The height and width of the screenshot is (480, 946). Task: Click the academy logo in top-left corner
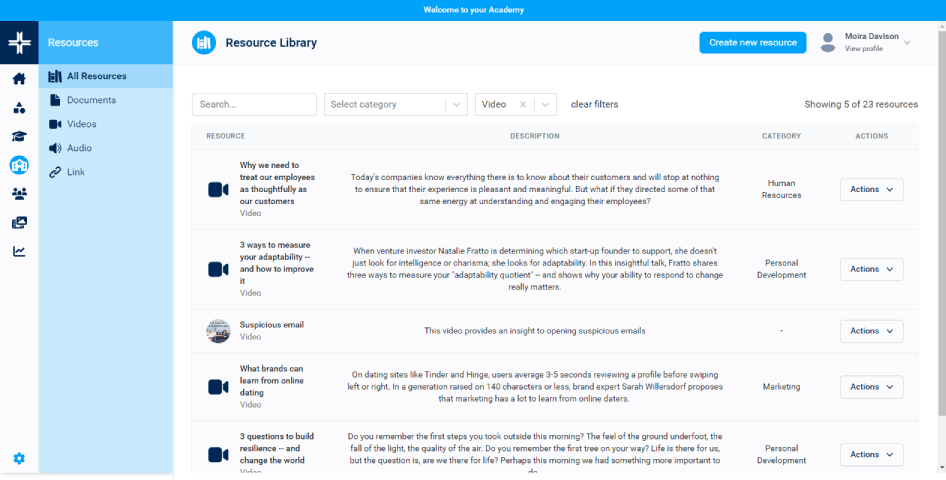click(19, 43)
